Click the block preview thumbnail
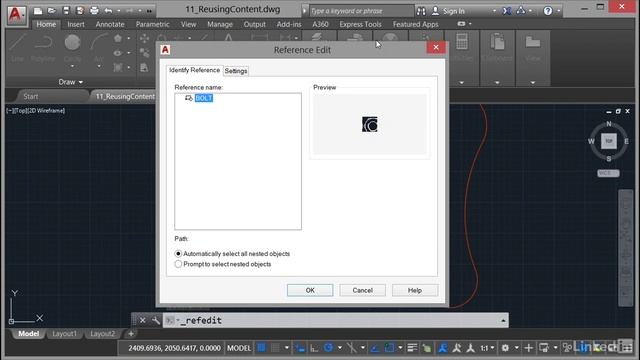This screenshot has height=360, width=640. pyautogui.click(x=370, y=124)
